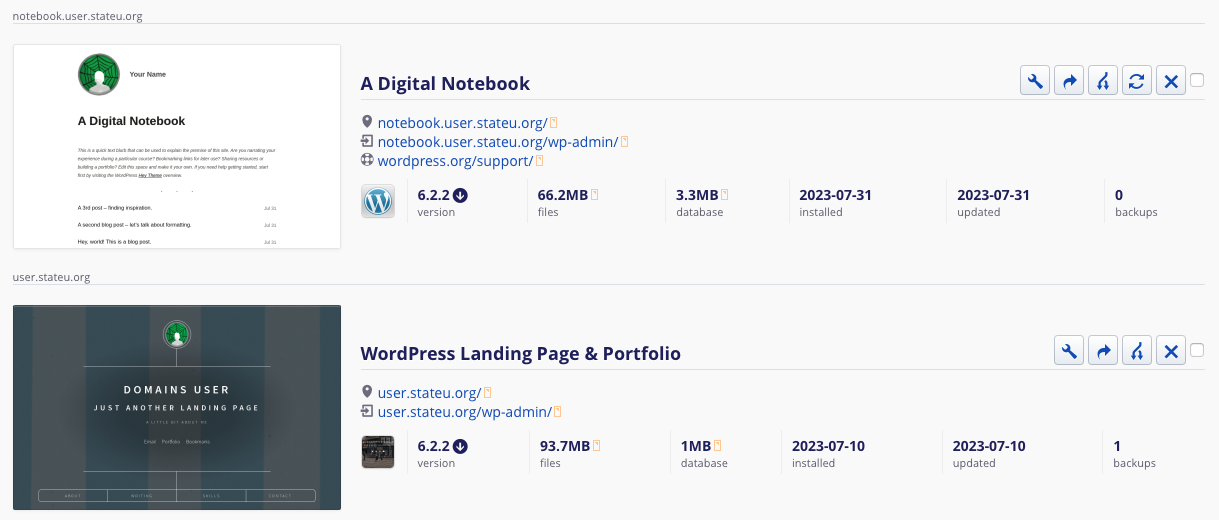Click share arrow icon for A Digital Notebook
The height and width of the screenshot is (520, 1219).
(x=1069, y=81)
